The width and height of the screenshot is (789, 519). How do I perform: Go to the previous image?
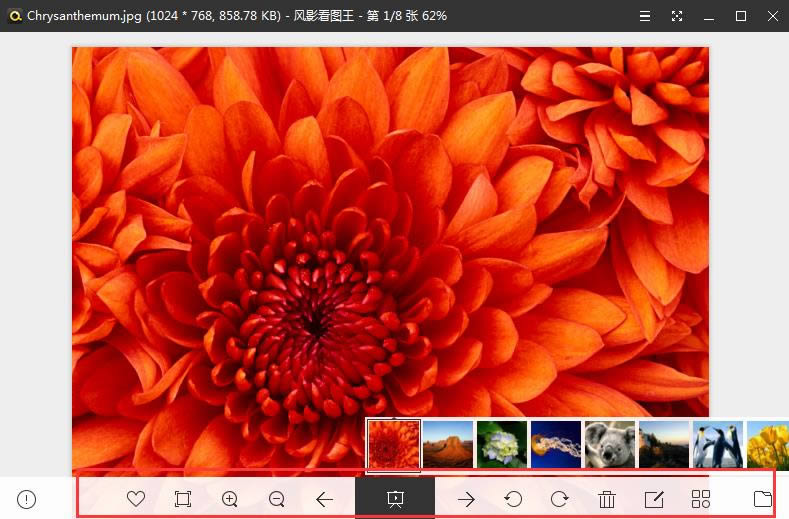[x=325, y=499]
